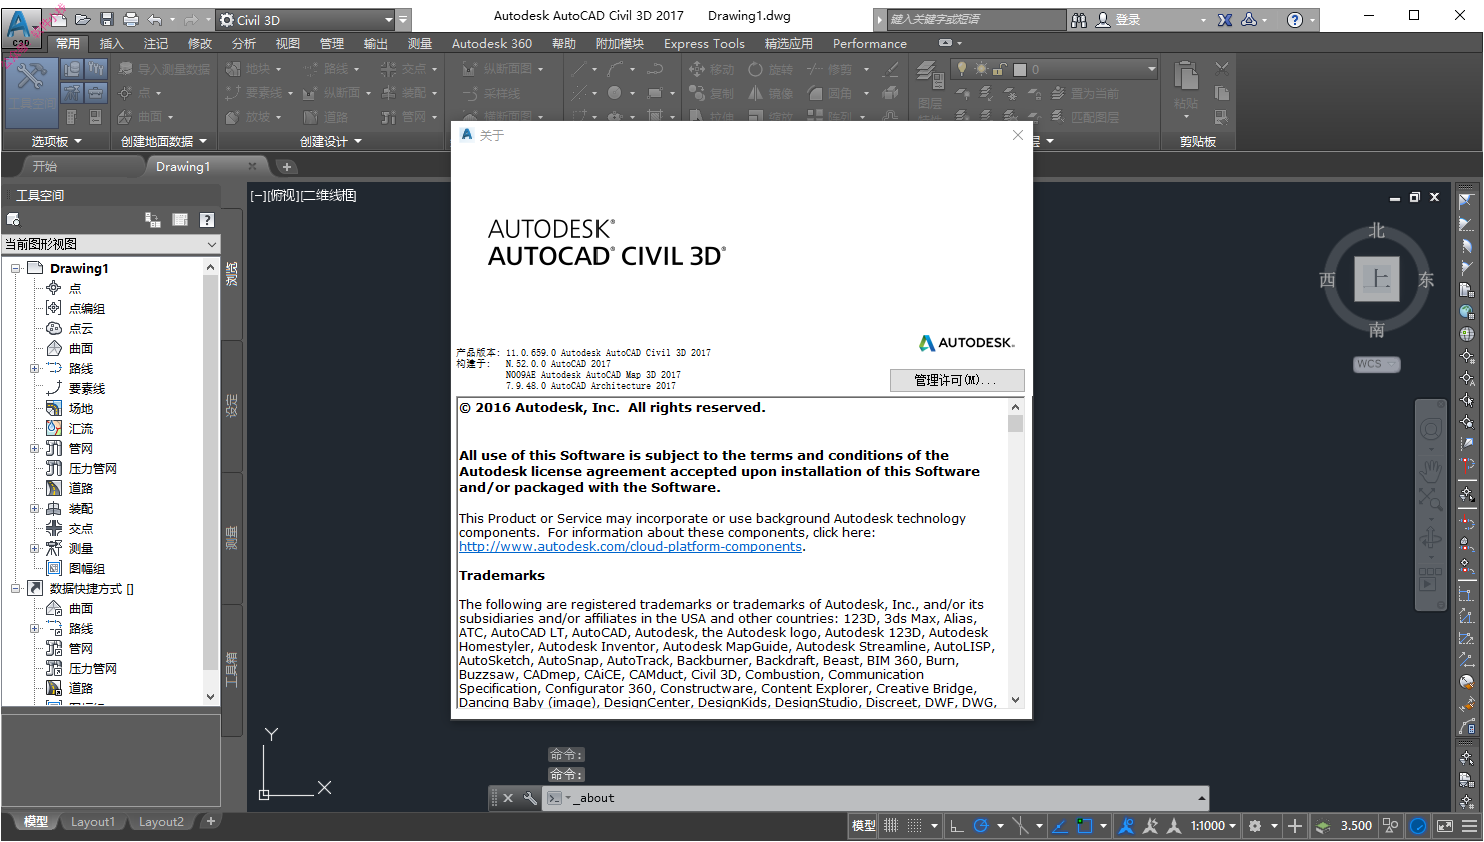
Task: Collapse the 数据快捷方式 tree node
Action: pyautogui.click(x=16, y=589)
